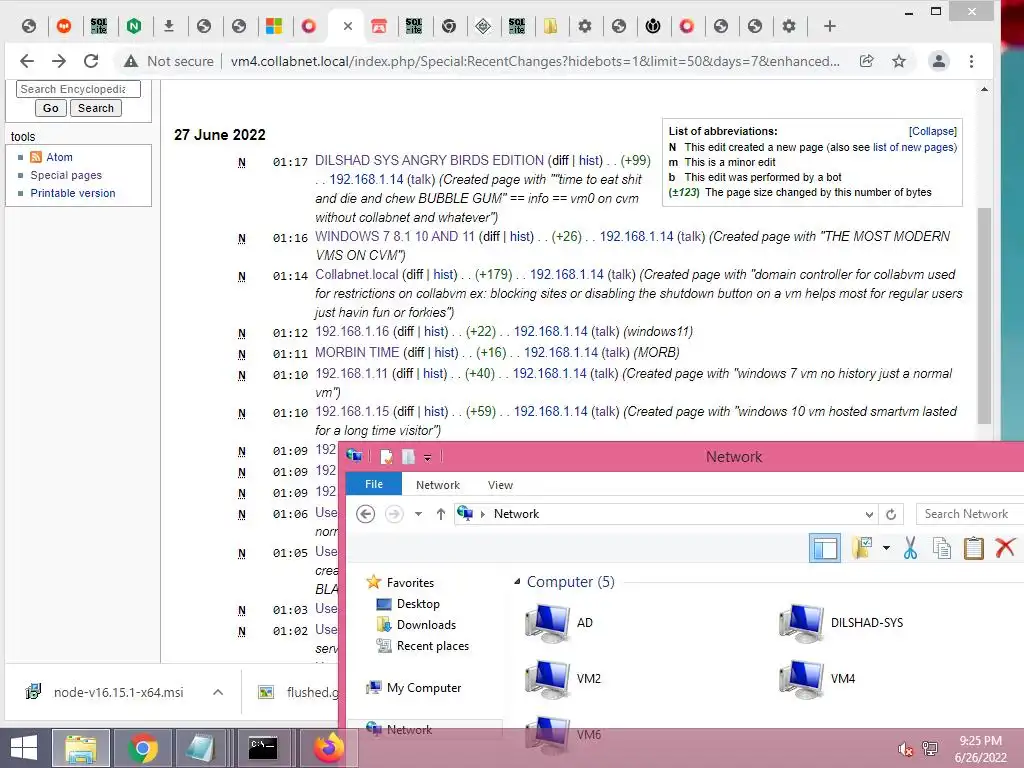
Task: Collapse the Computer (5) group
Action: tap(517, 581)
